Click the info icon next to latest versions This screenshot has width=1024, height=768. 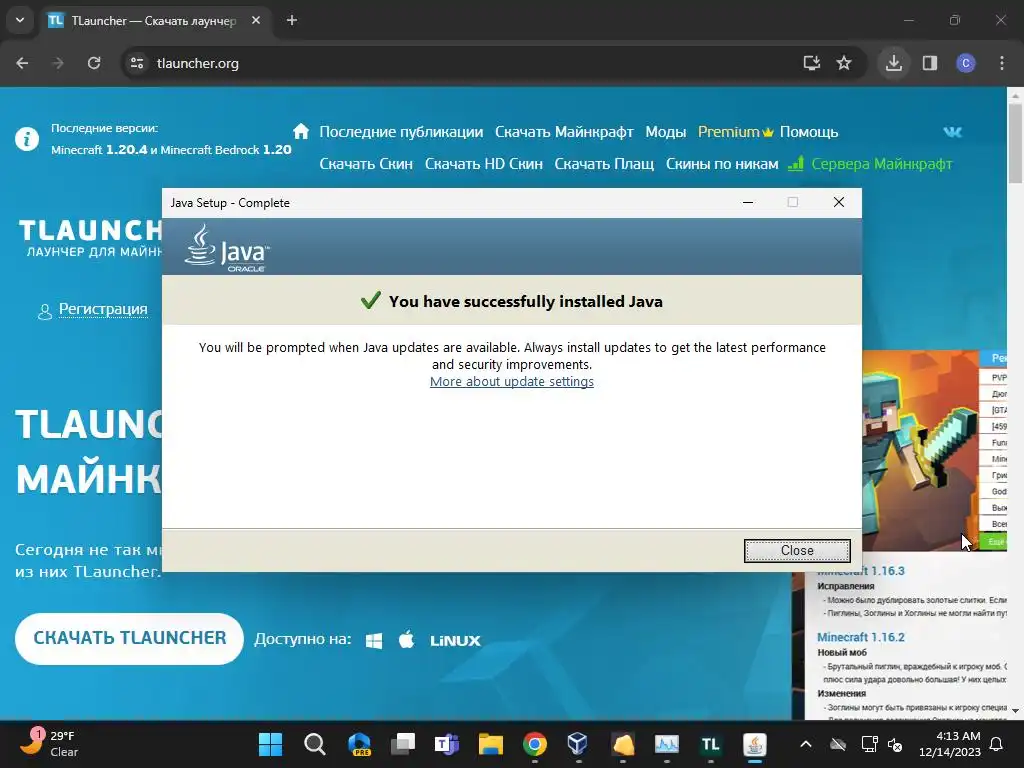(27, 139)
